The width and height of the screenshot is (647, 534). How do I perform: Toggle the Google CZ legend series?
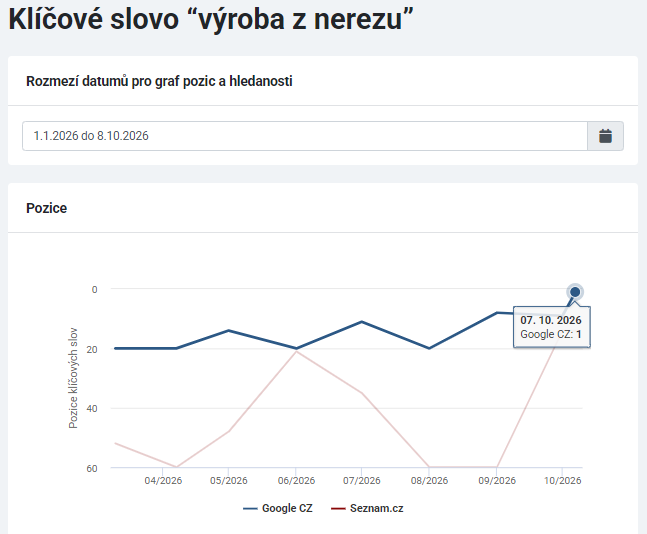tap(278, 508)
